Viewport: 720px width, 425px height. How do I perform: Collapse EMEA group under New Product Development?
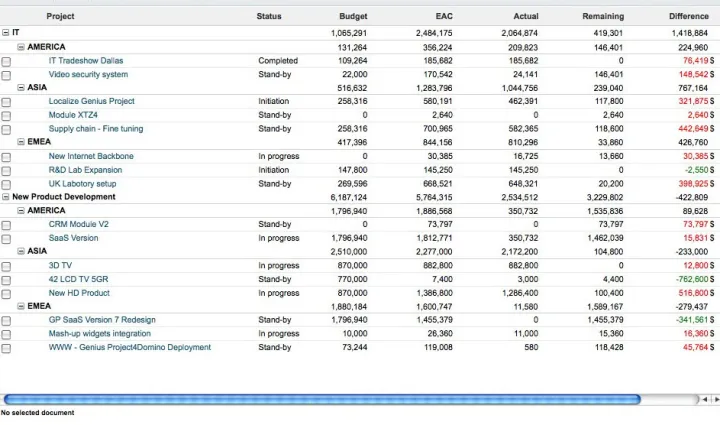pyautogui.click(x=21, y=306)
